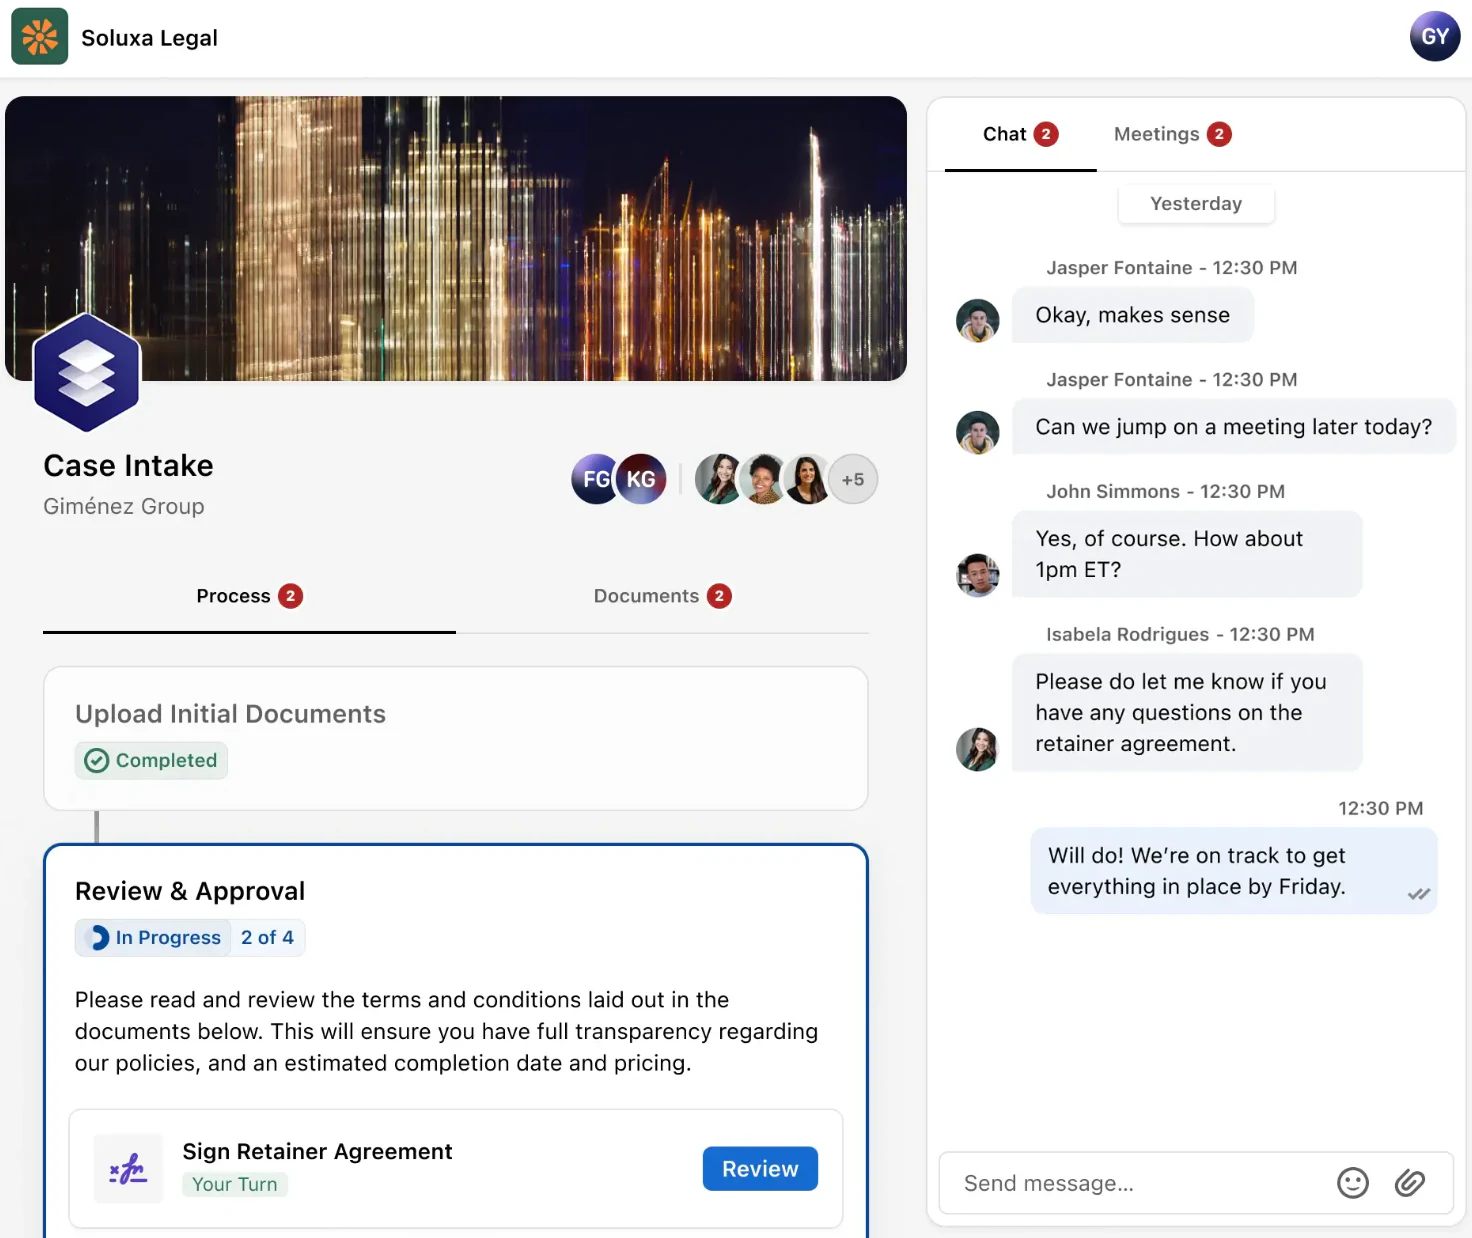Click the Send message input field
The width and height of the screenshot is (1472, 1238).
coord(1138,1183)
